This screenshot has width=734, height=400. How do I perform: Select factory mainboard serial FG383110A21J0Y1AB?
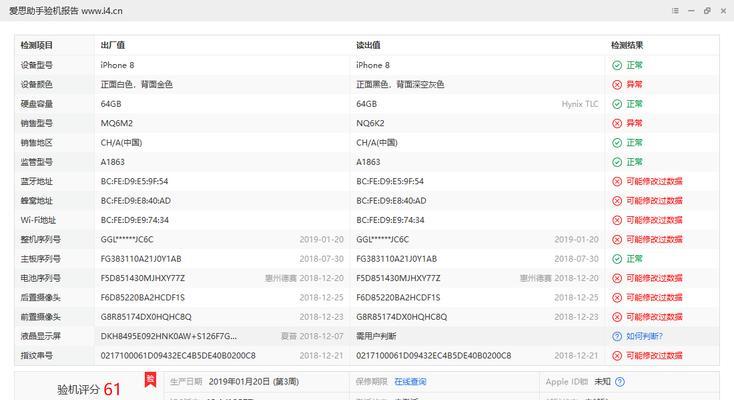click(141, 259)
